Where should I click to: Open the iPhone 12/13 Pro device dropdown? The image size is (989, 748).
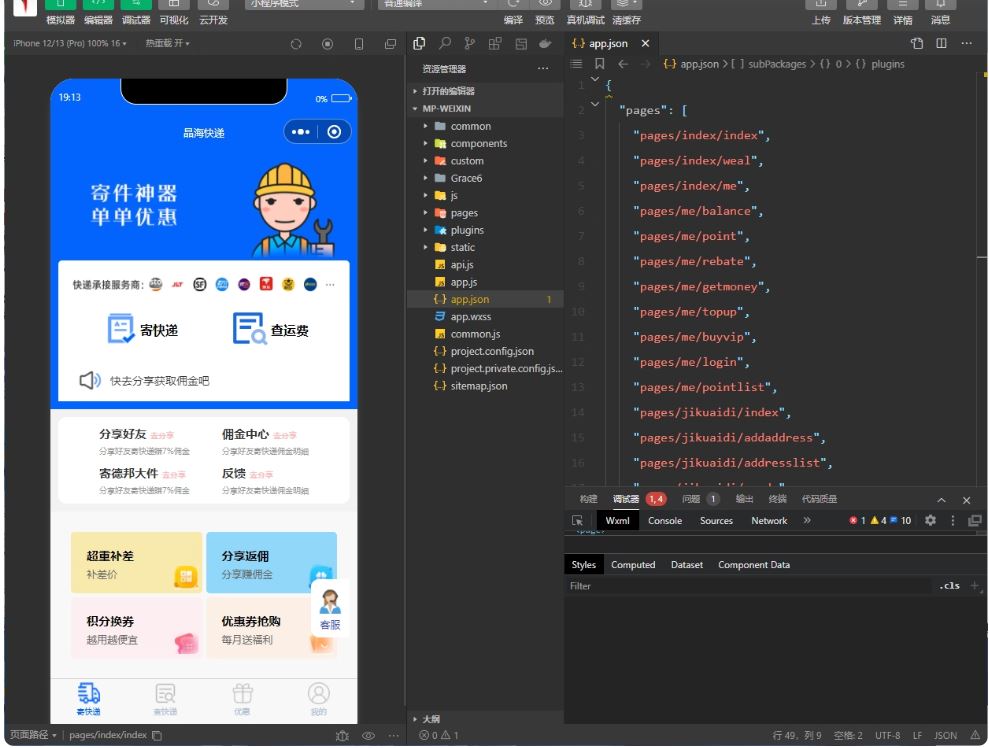pyautogui.click(x=70, y=44)
